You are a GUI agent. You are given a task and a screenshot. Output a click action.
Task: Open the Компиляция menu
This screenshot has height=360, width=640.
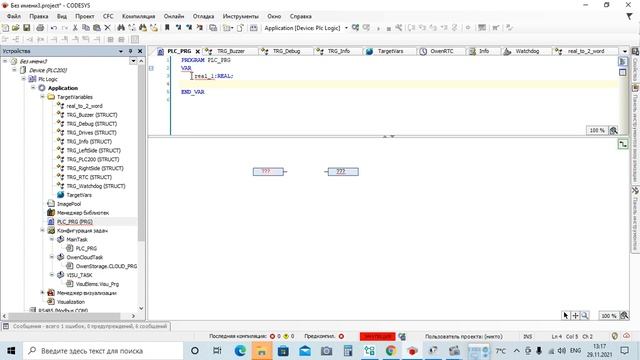pyautogui.click(x=138, y=16)
